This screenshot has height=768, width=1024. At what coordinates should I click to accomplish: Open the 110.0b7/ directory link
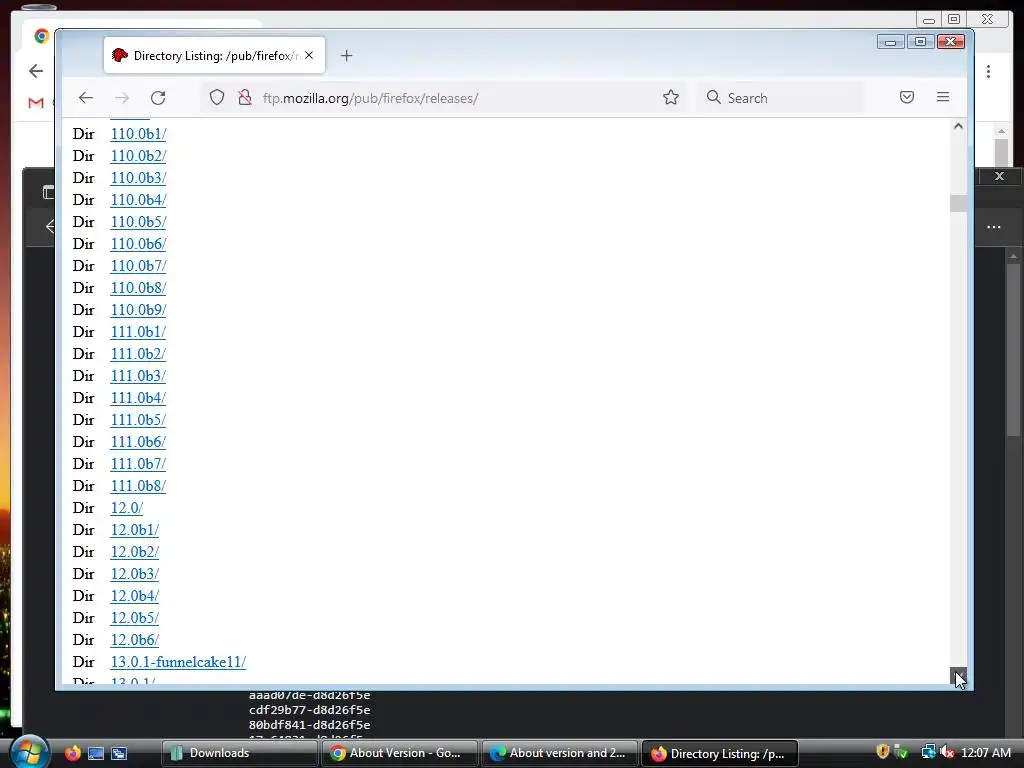(x=138, y=266)
